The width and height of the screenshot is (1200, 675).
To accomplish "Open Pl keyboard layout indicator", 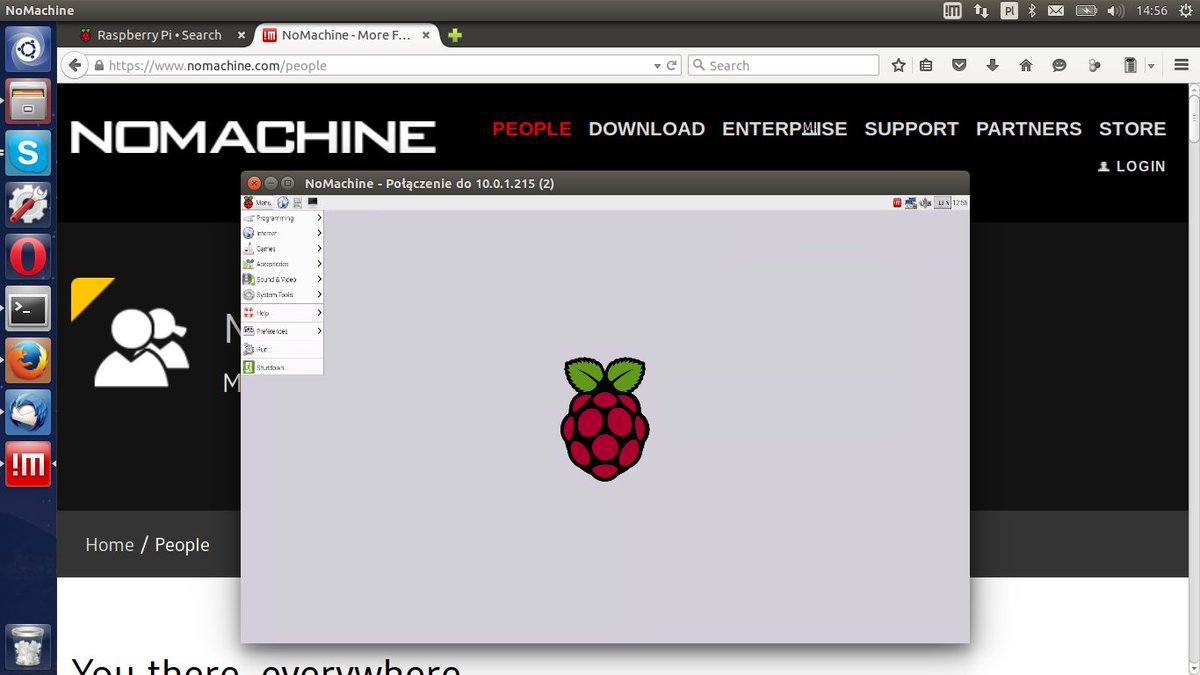I will coord(1009,10).
